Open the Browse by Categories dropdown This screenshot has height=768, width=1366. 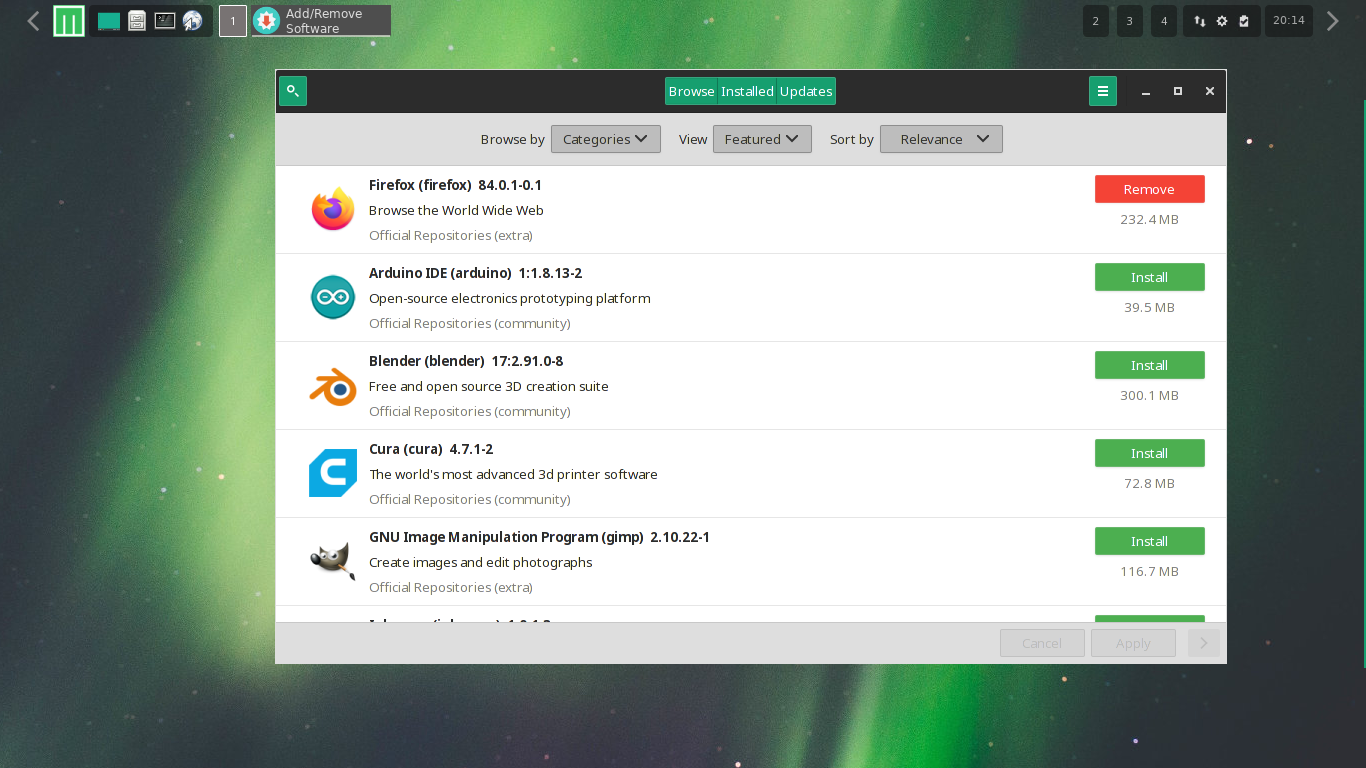tap(606, 139)
